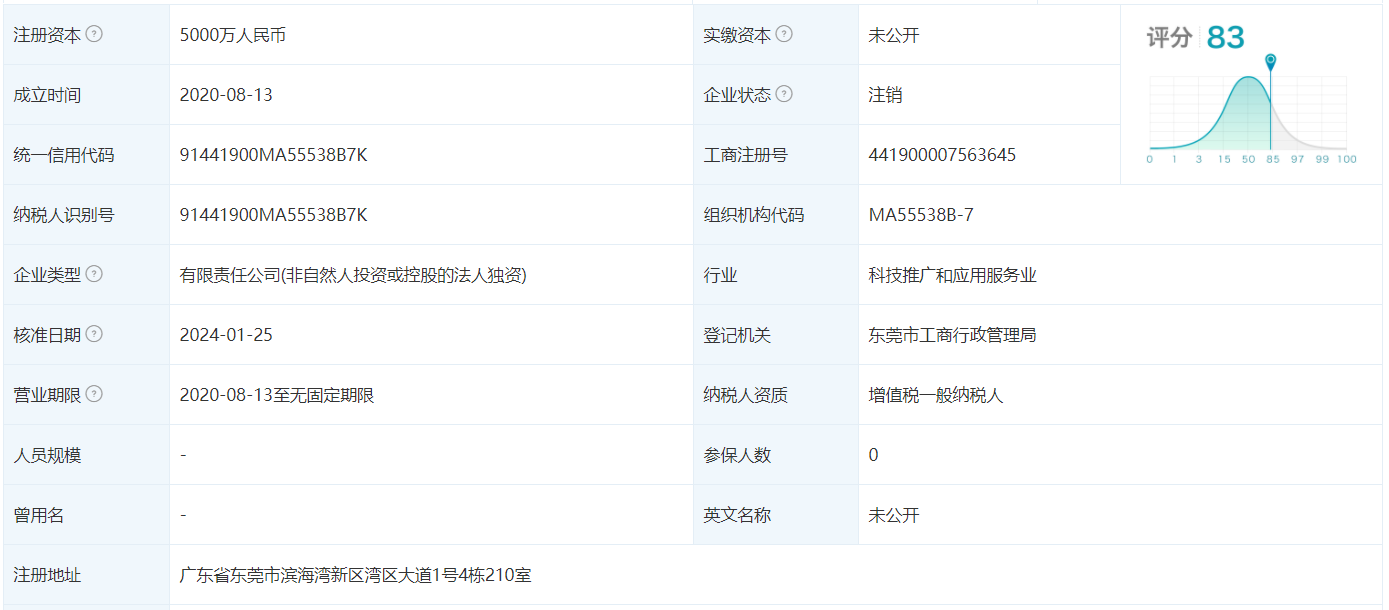This screenshot has width=1389, height=610.
Task: Click the 统一信用代码 label
Action: click(x=64, y=155)
